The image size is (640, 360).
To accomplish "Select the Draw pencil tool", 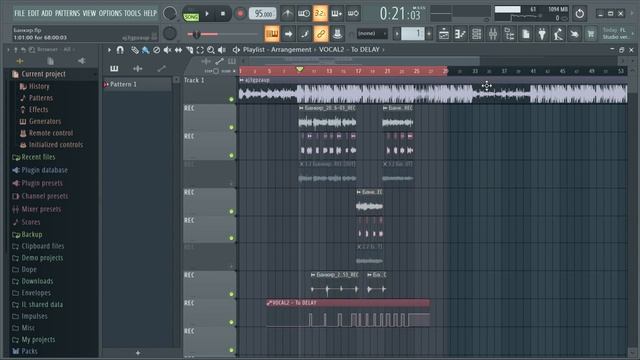I will coord(135,50).
